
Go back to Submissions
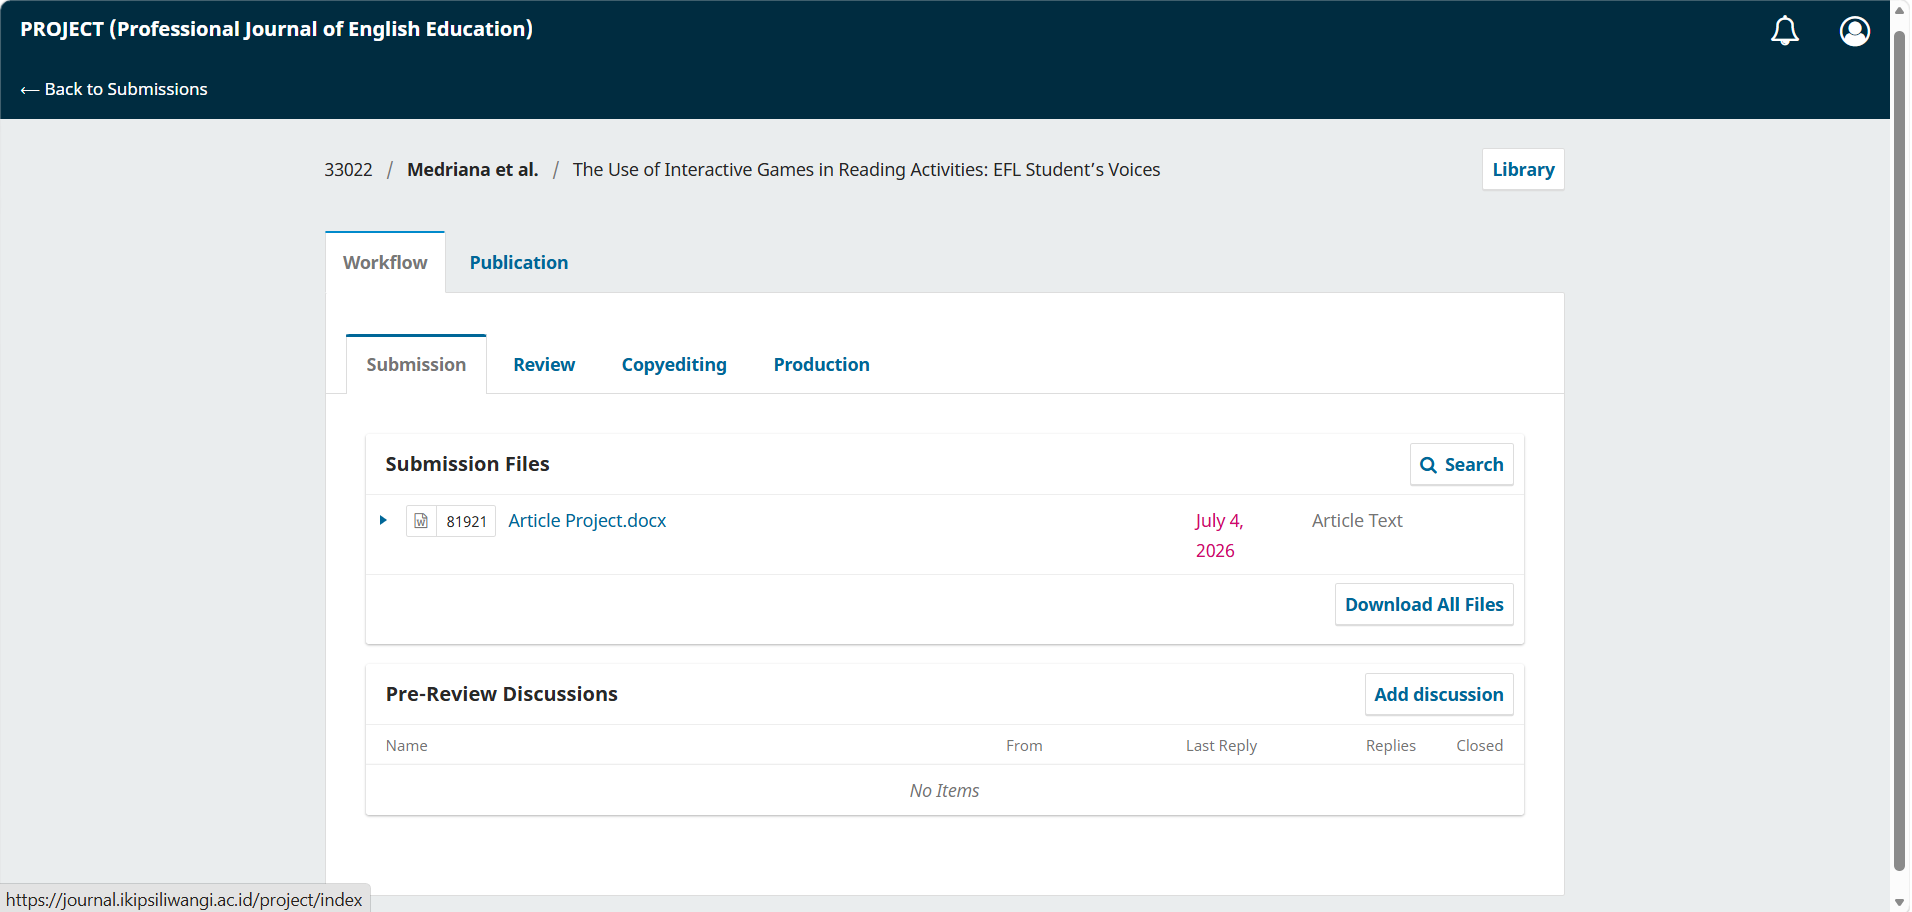pos(114,89)
